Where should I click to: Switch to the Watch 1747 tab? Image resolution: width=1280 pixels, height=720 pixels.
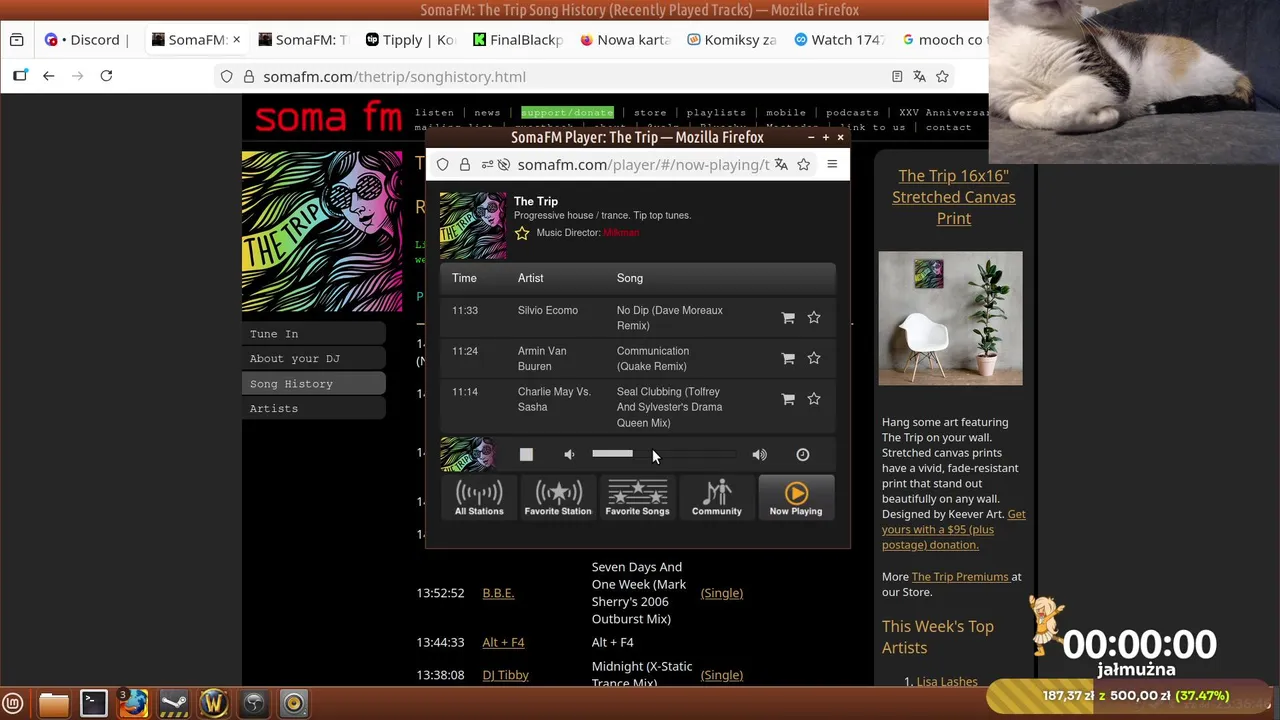click(x=839, y=40)
